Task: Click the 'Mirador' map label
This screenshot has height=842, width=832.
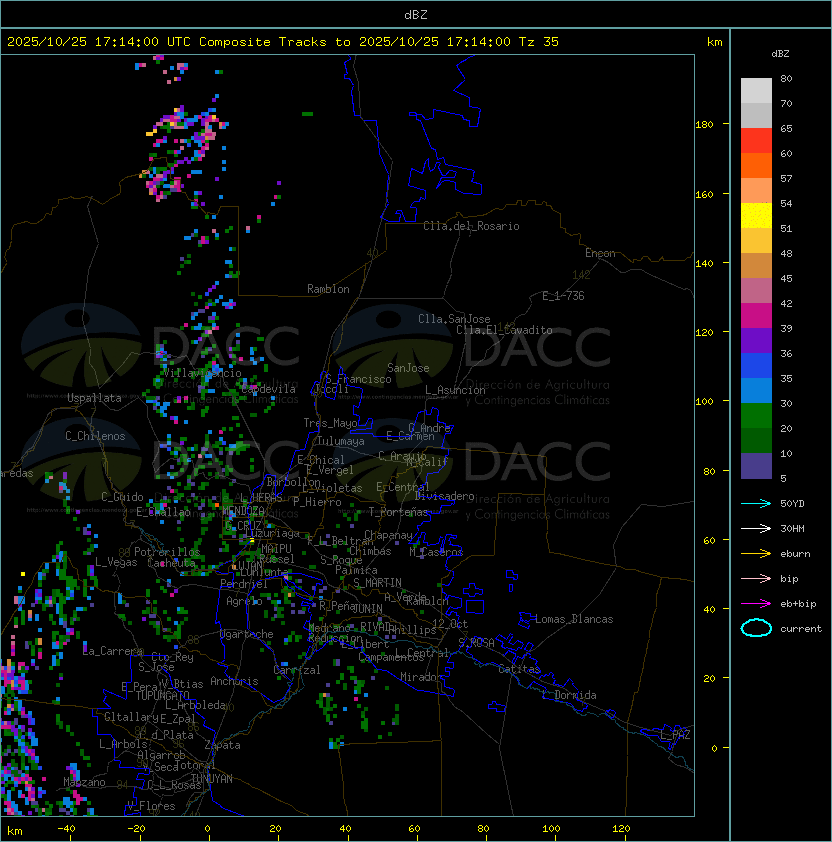Action: tap(422, 677)
